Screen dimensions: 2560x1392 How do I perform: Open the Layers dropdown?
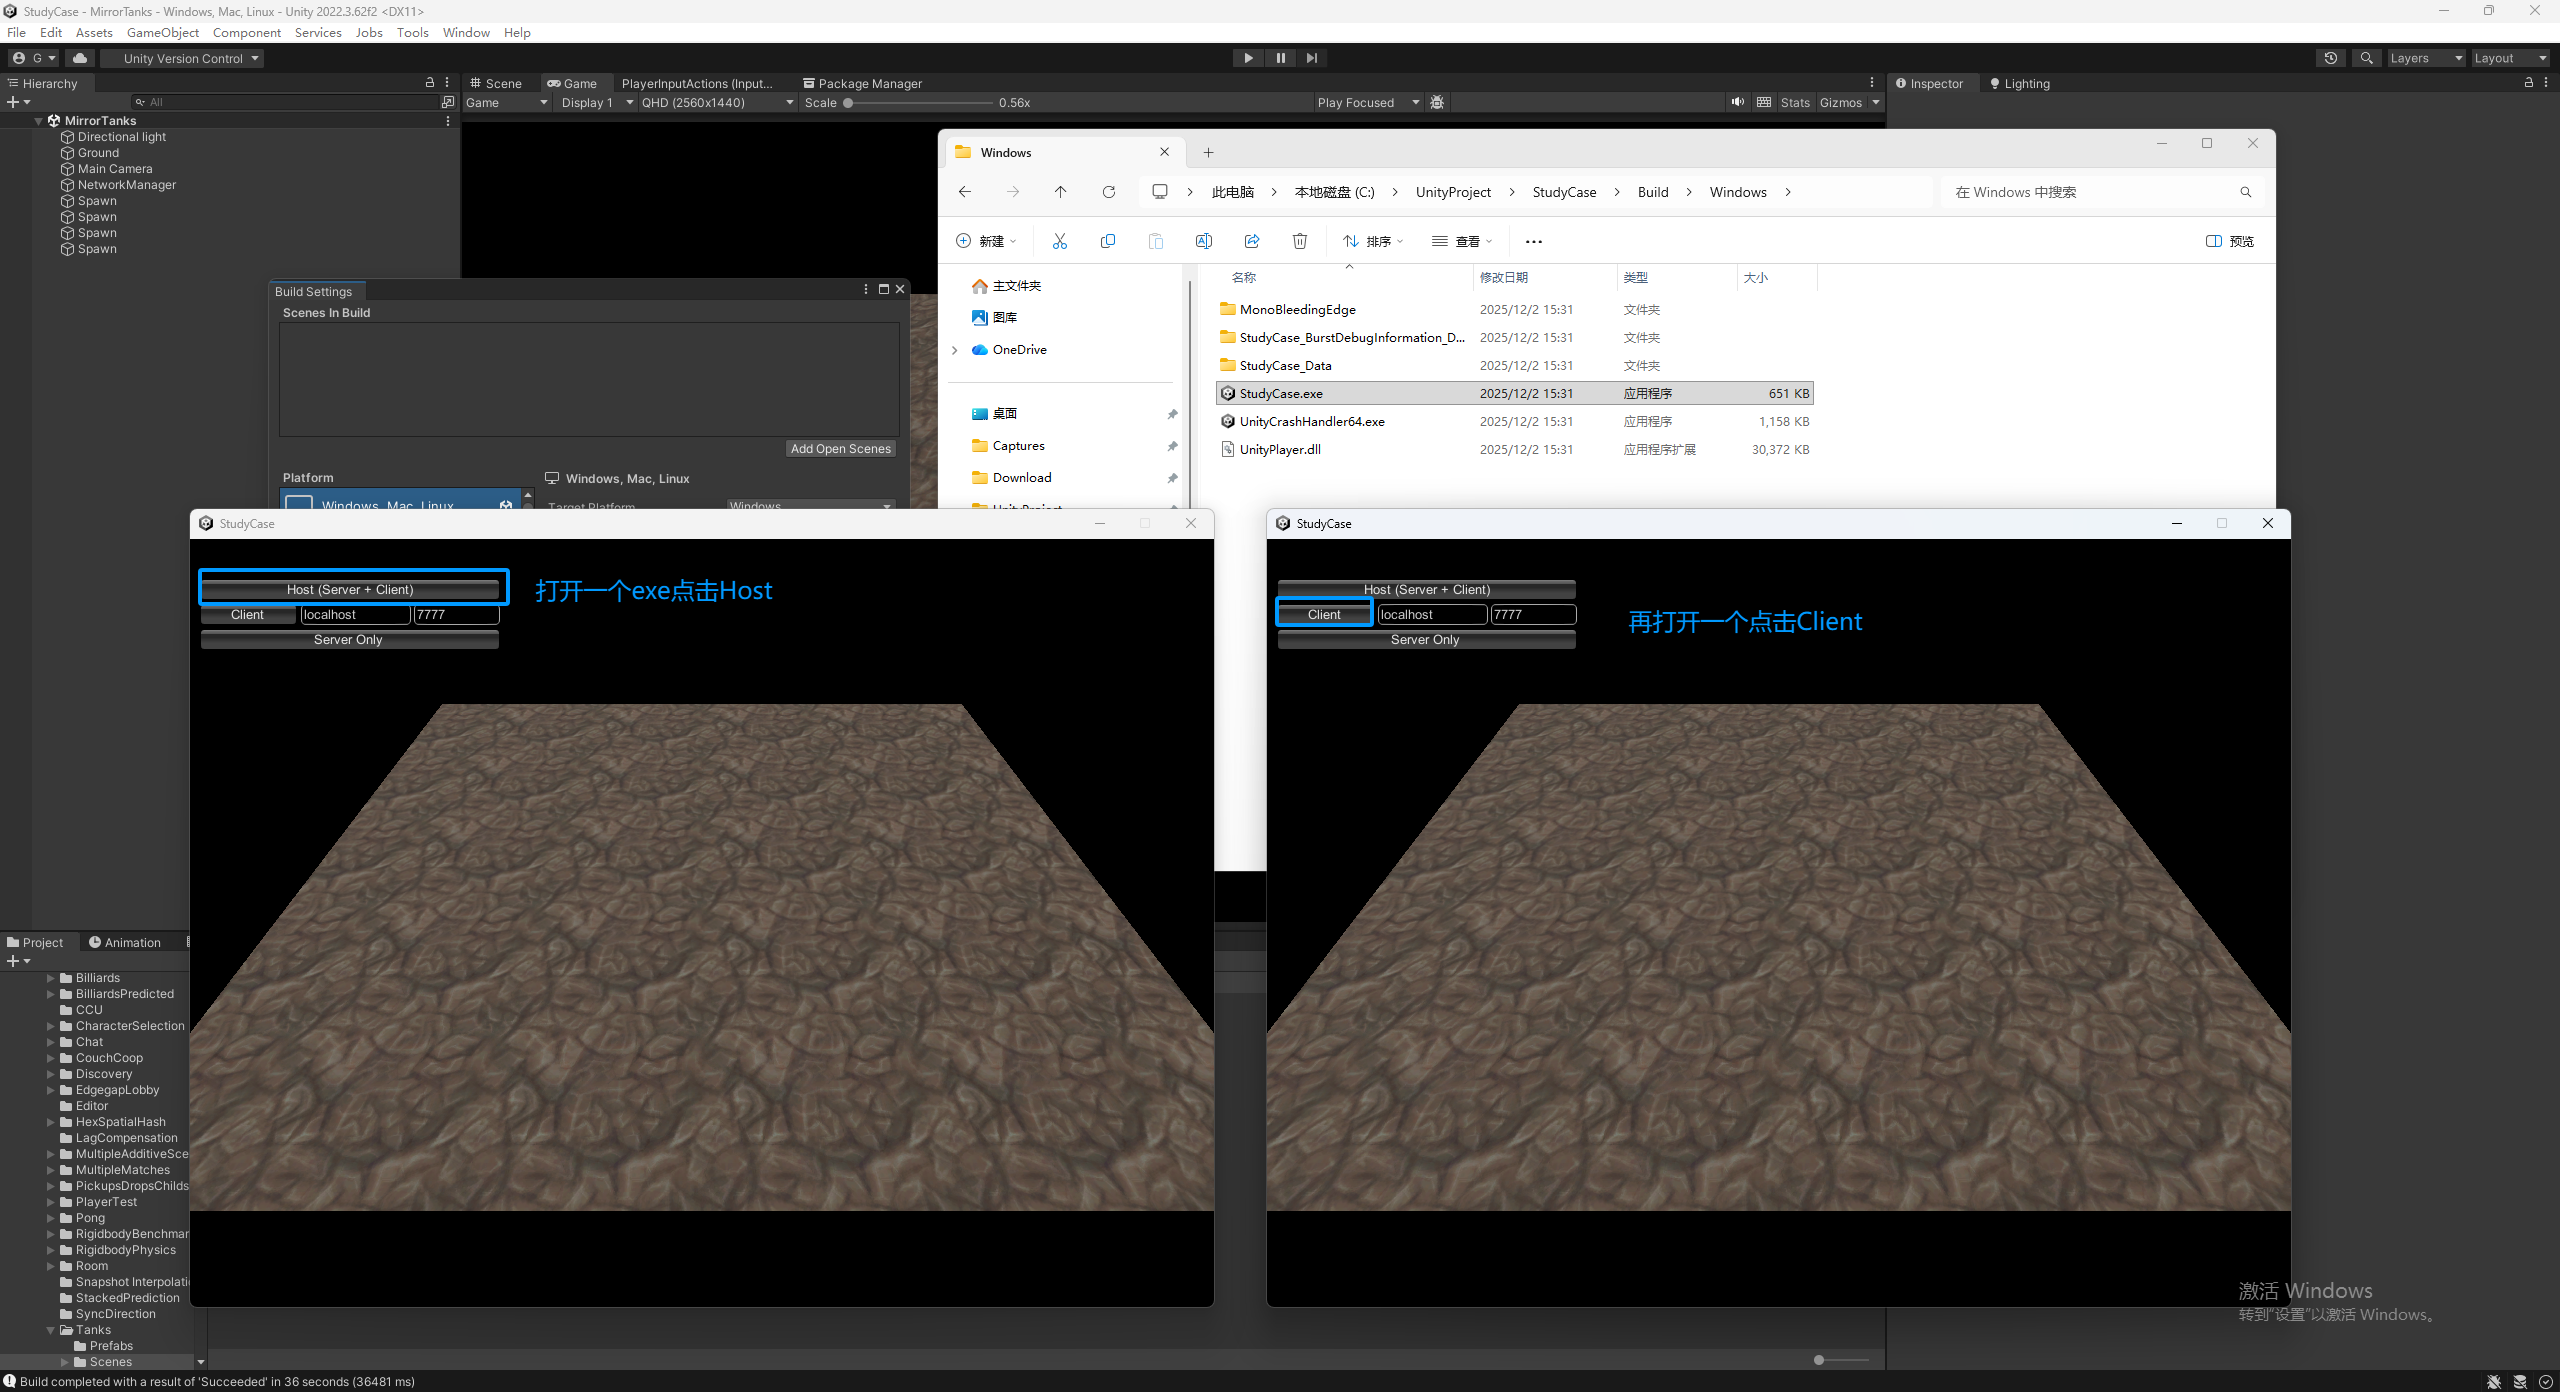pos(2425,58)
